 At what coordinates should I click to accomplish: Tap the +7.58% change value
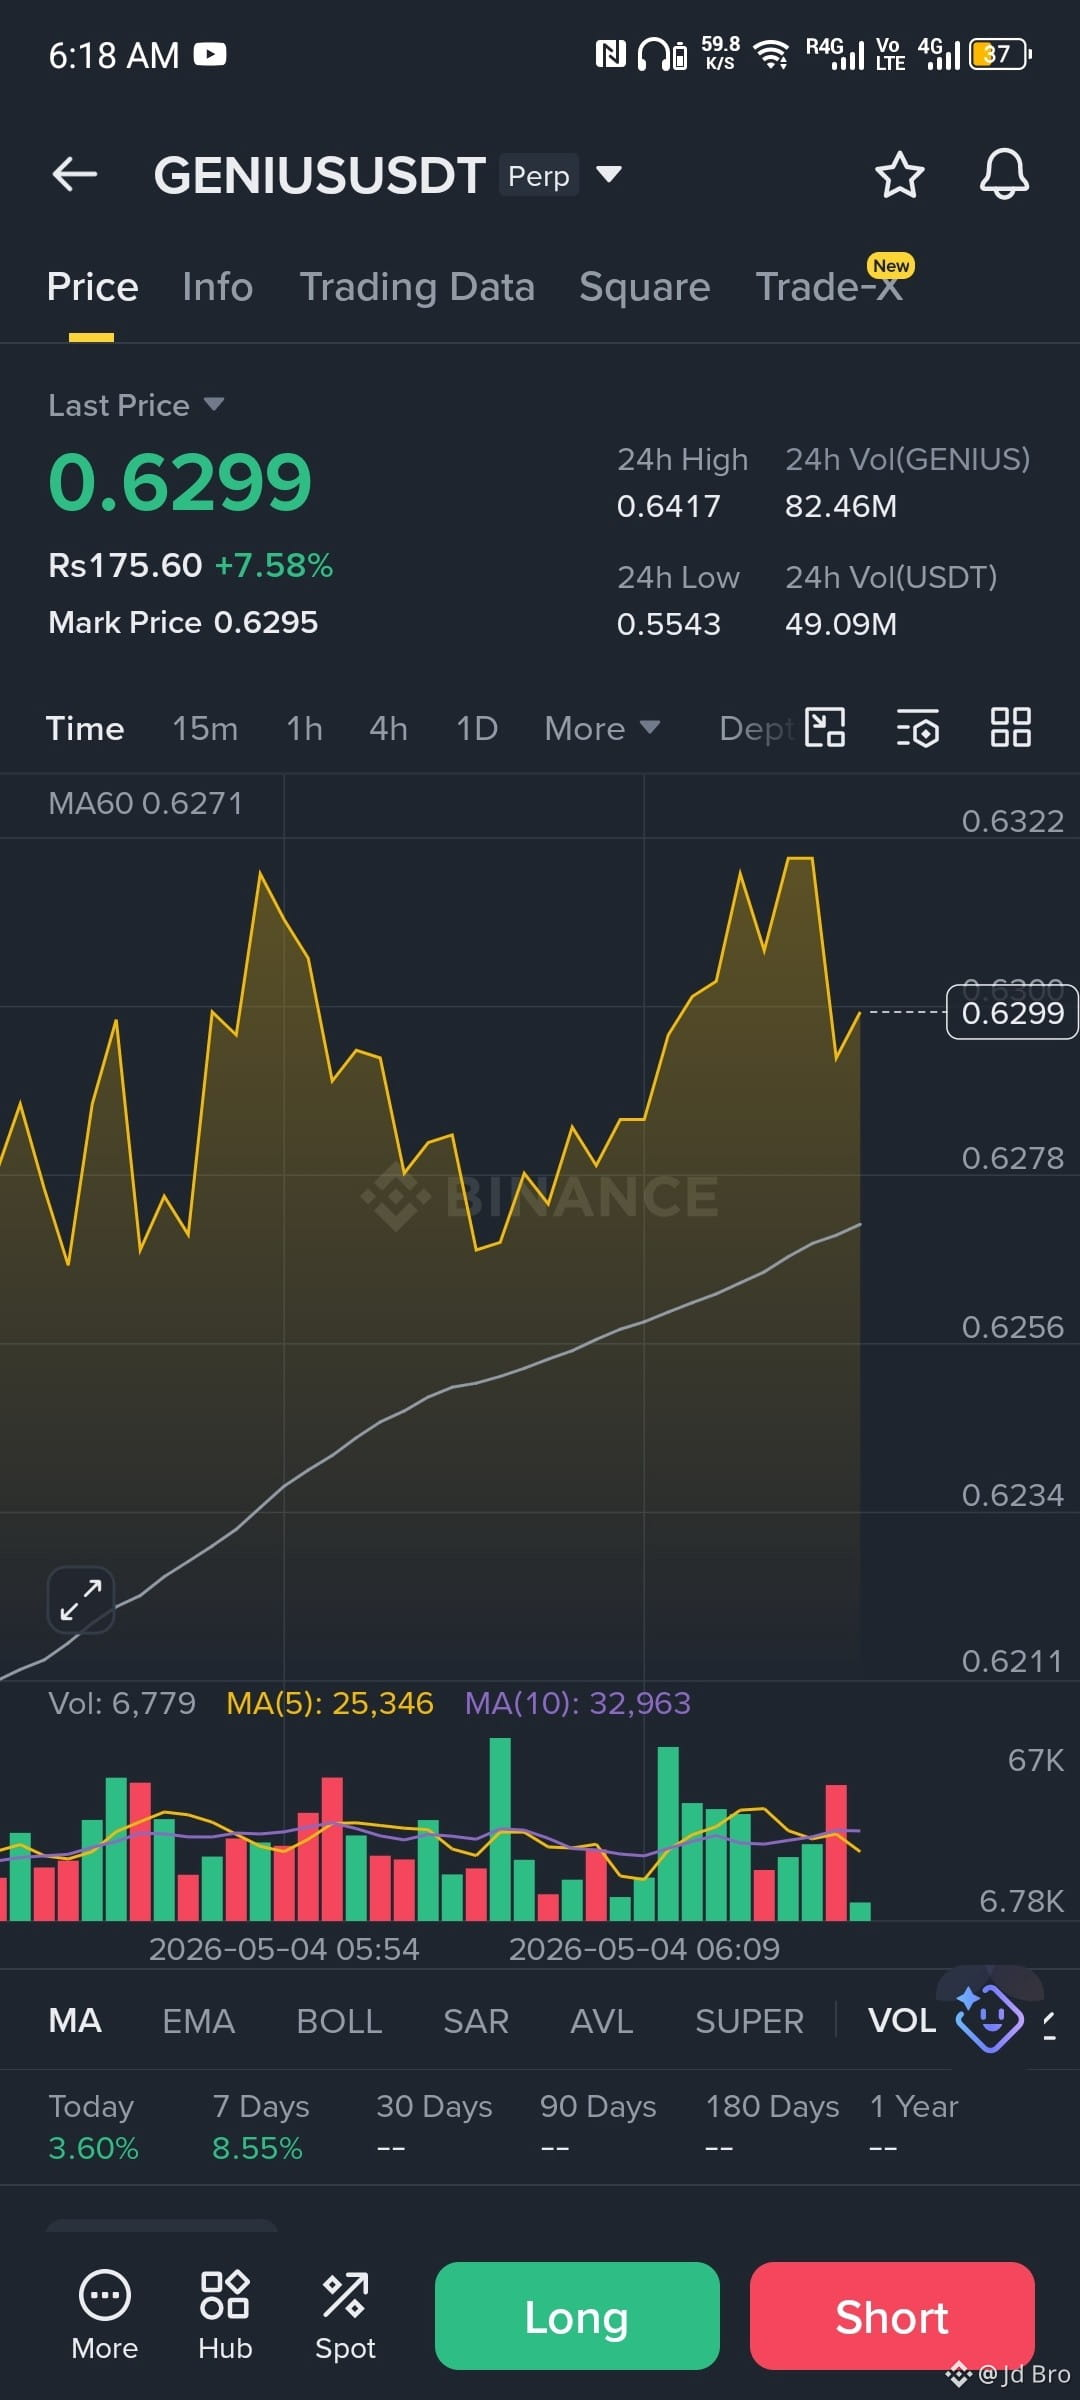(274, 565)
